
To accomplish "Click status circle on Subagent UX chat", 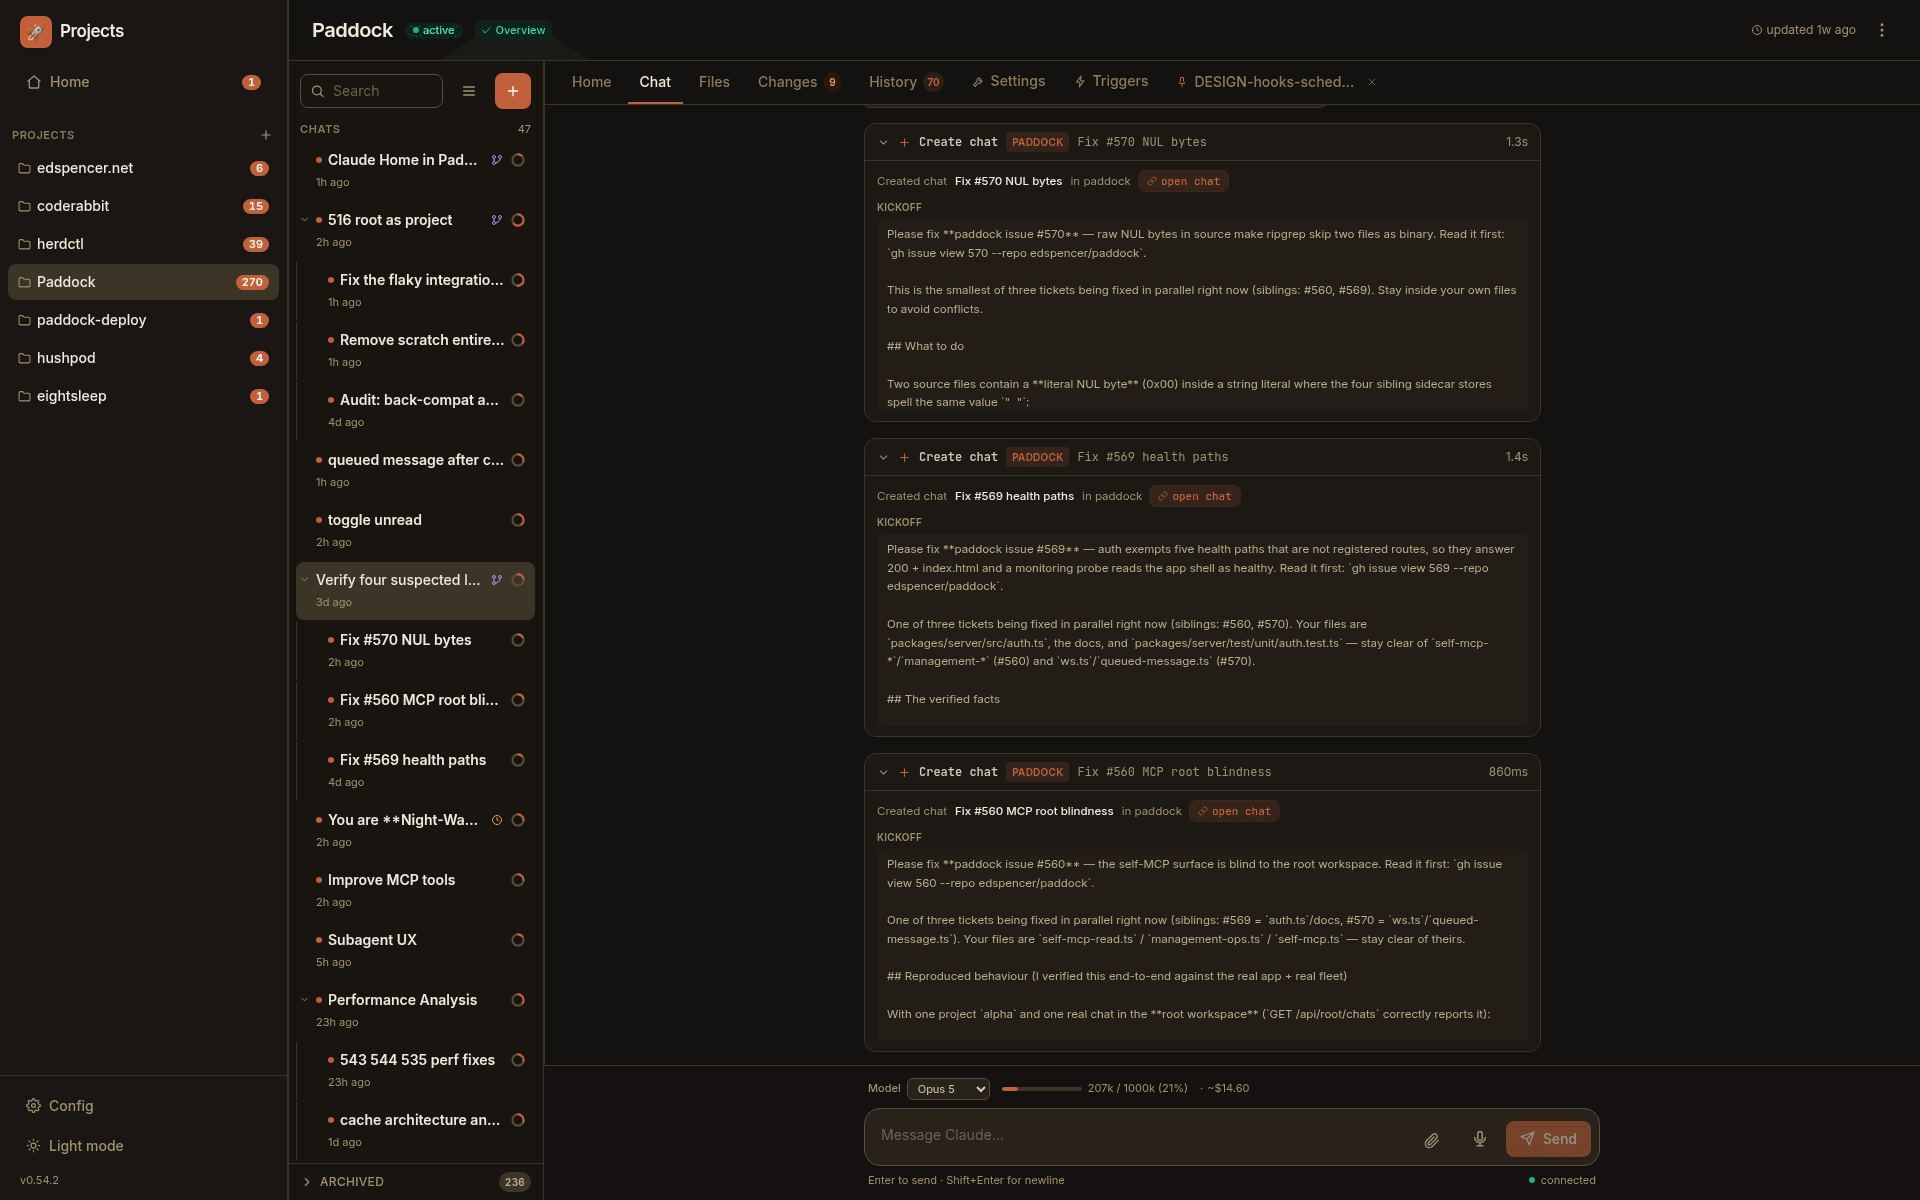I will click(x=518, y=940).
